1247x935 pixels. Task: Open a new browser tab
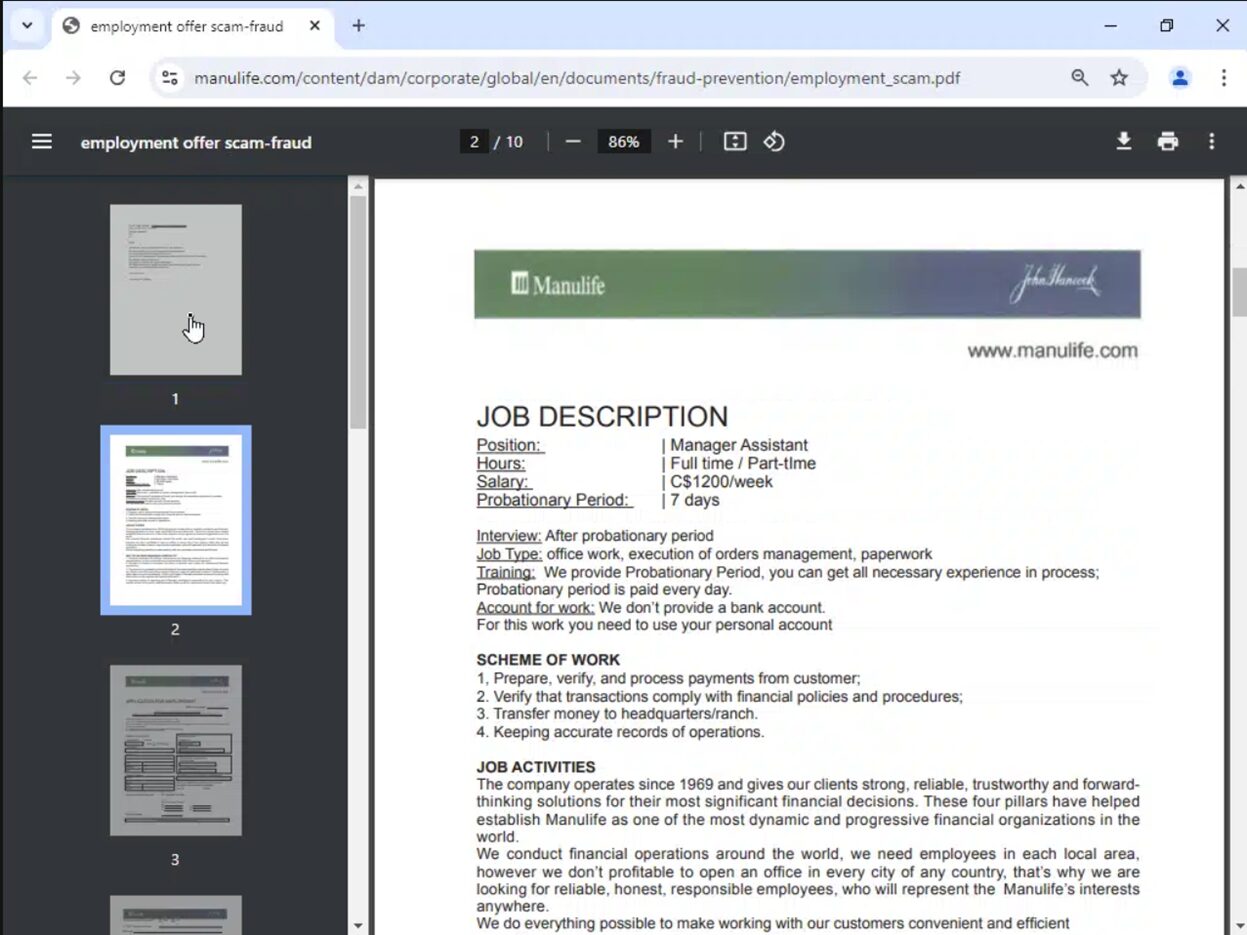[358, 26]
